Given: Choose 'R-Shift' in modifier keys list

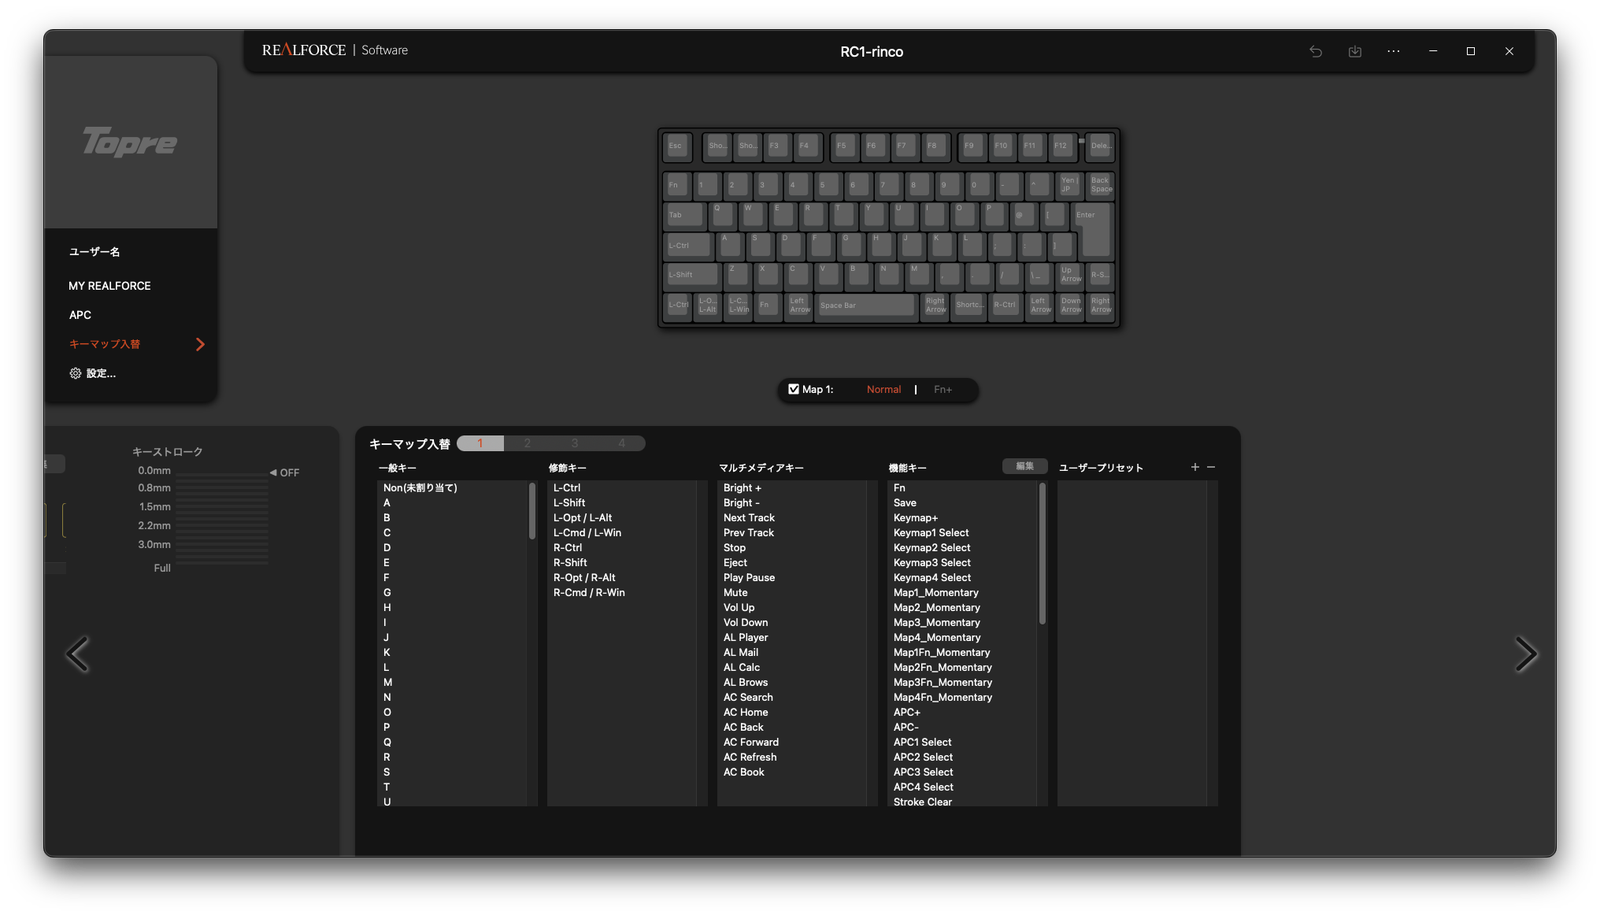Looking at the screenshot, I should point(570,563).
